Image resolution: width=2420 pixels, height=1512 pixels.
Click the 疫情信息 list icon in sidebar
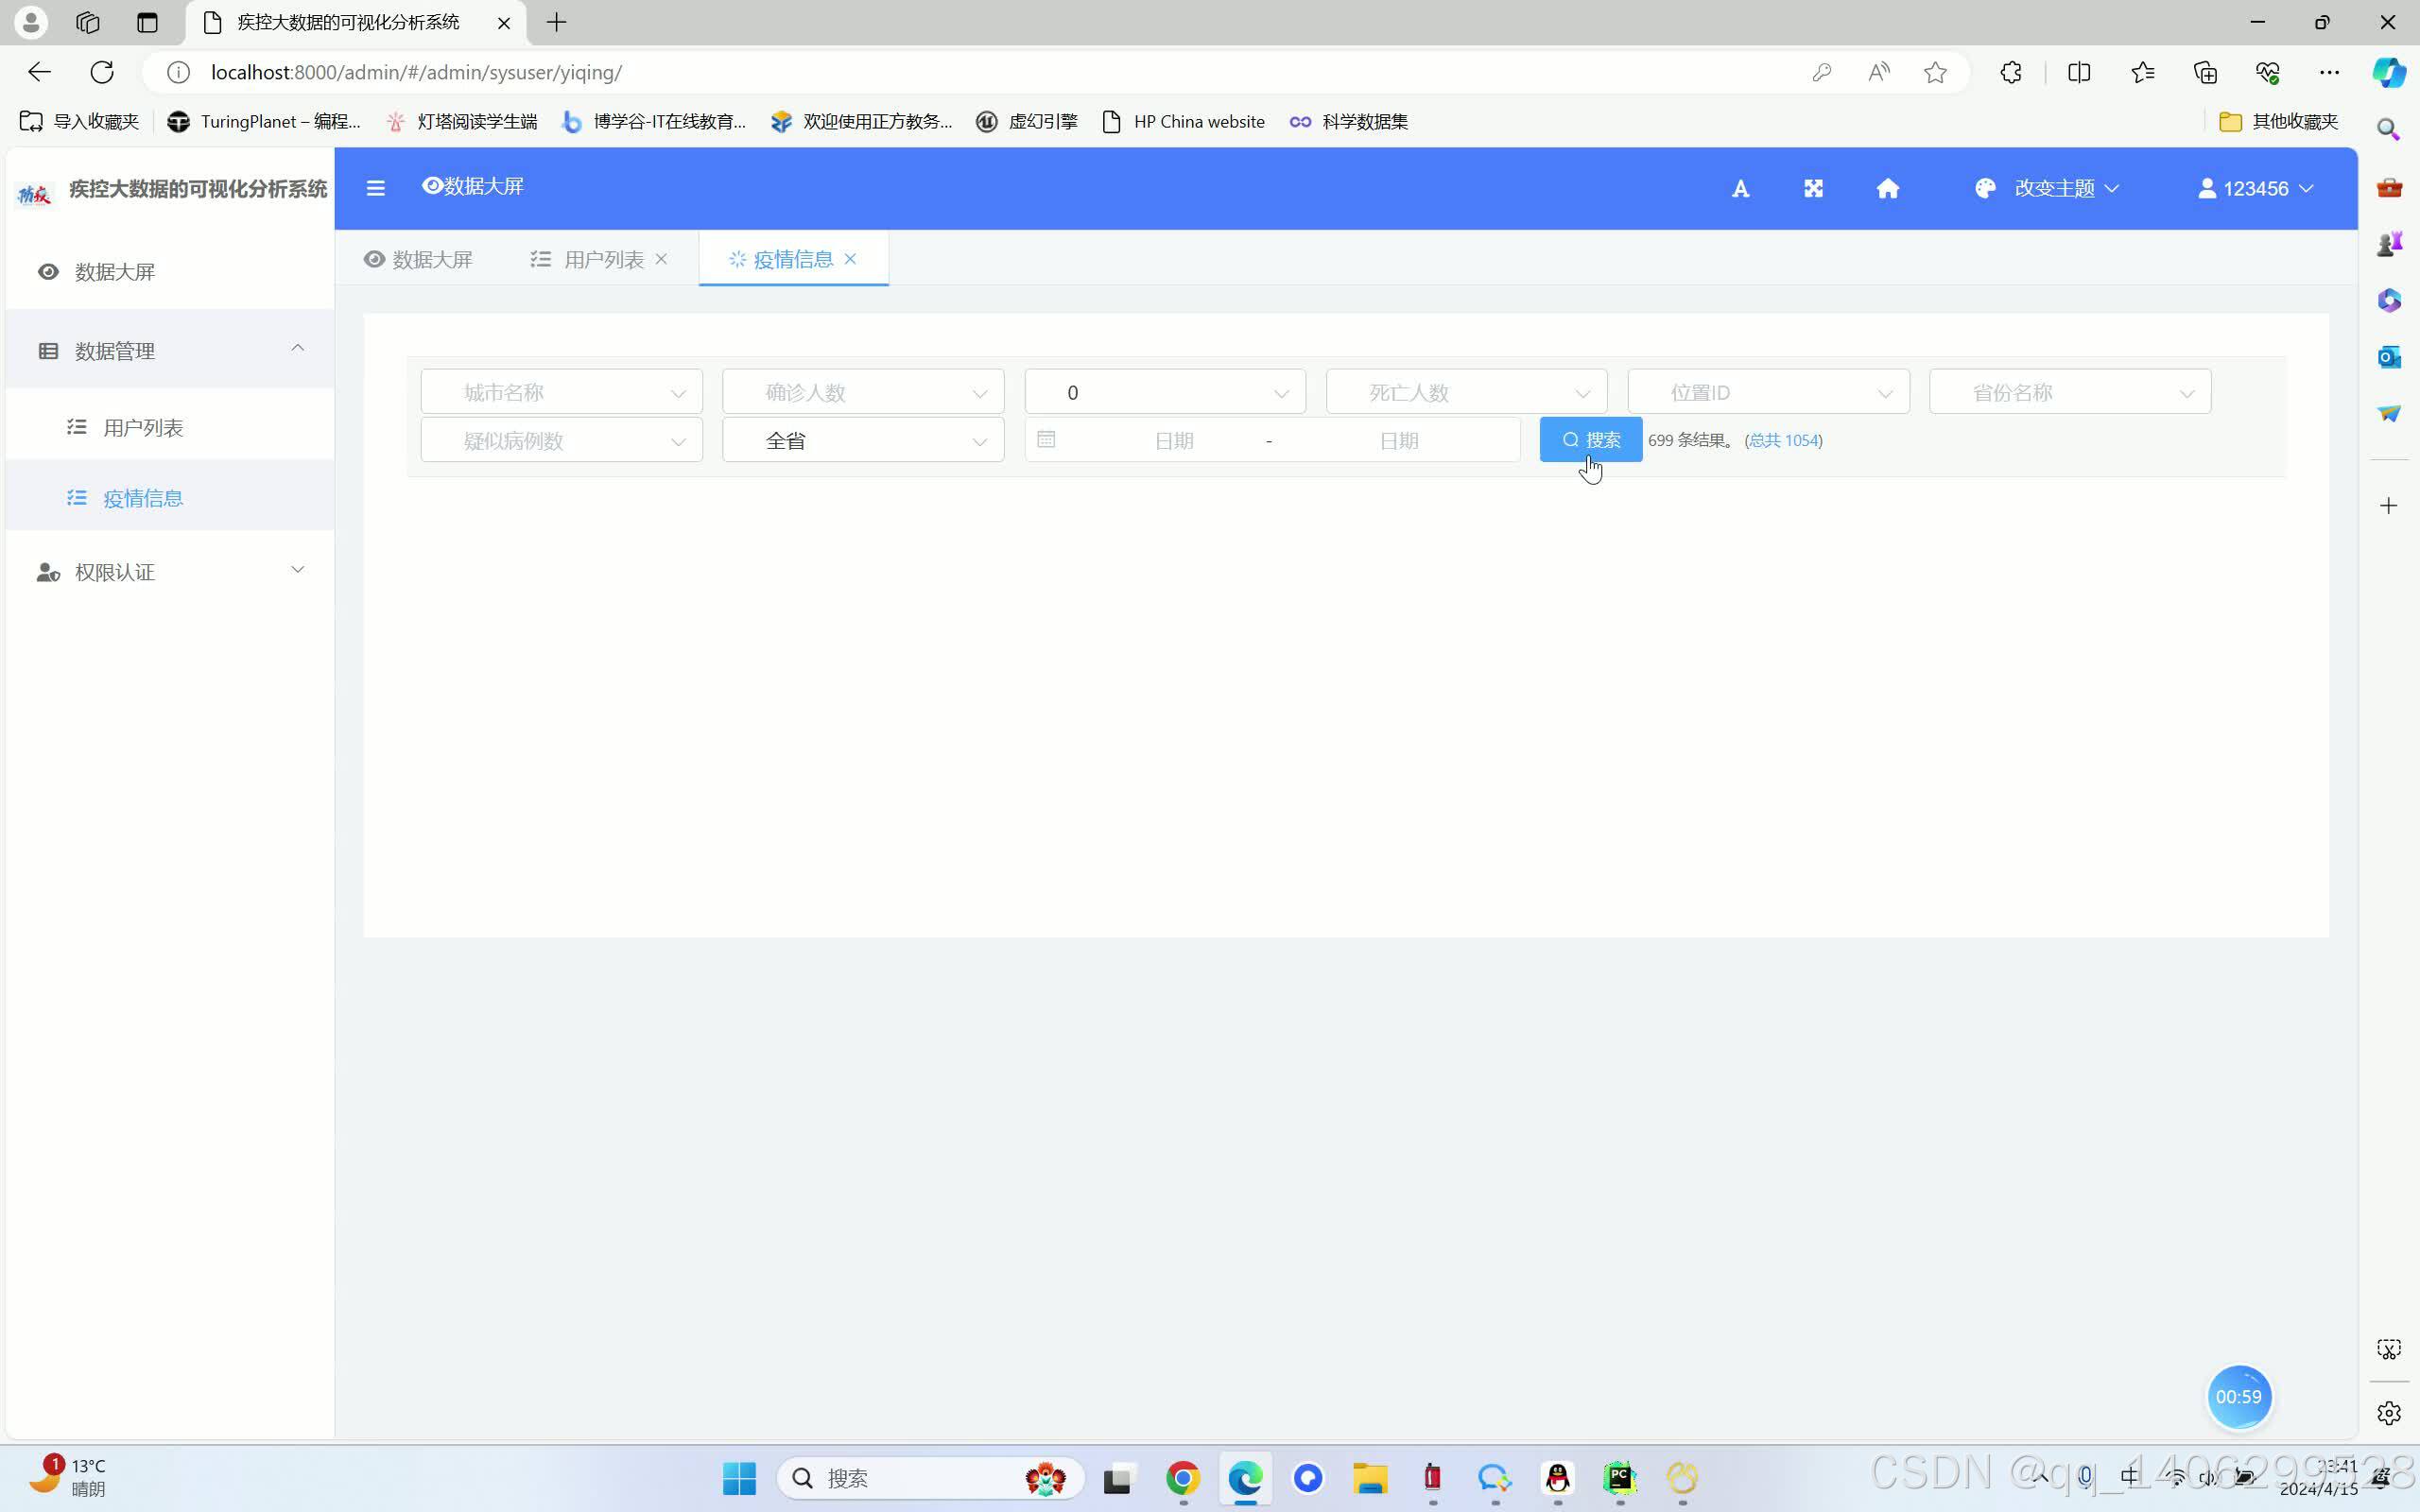coord(76,496)
